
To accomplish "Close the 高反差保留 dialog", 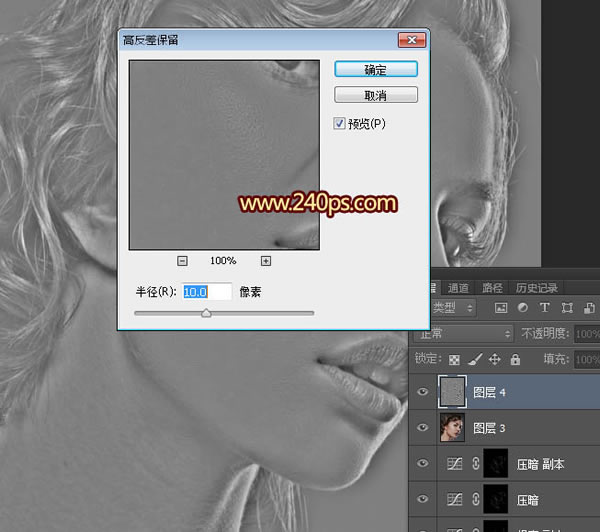I will [x=412, y=40].
